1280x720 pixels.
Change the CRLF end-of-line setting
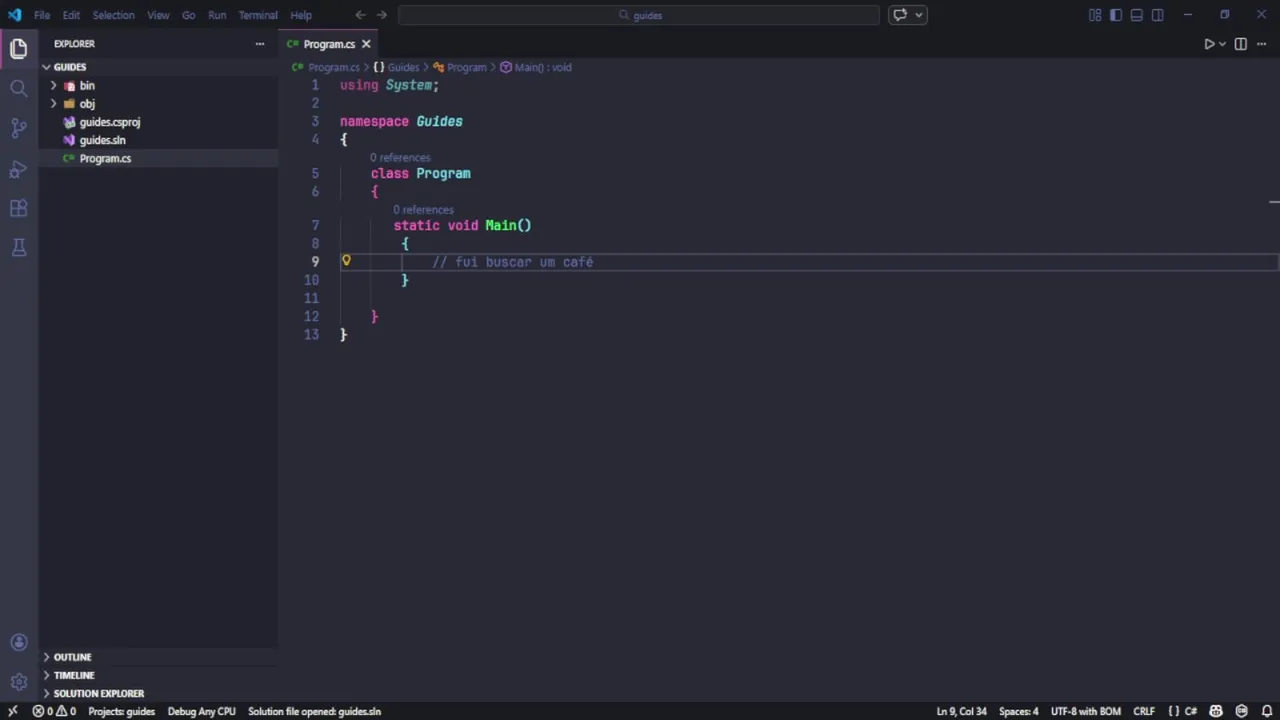pos(1144,712)
